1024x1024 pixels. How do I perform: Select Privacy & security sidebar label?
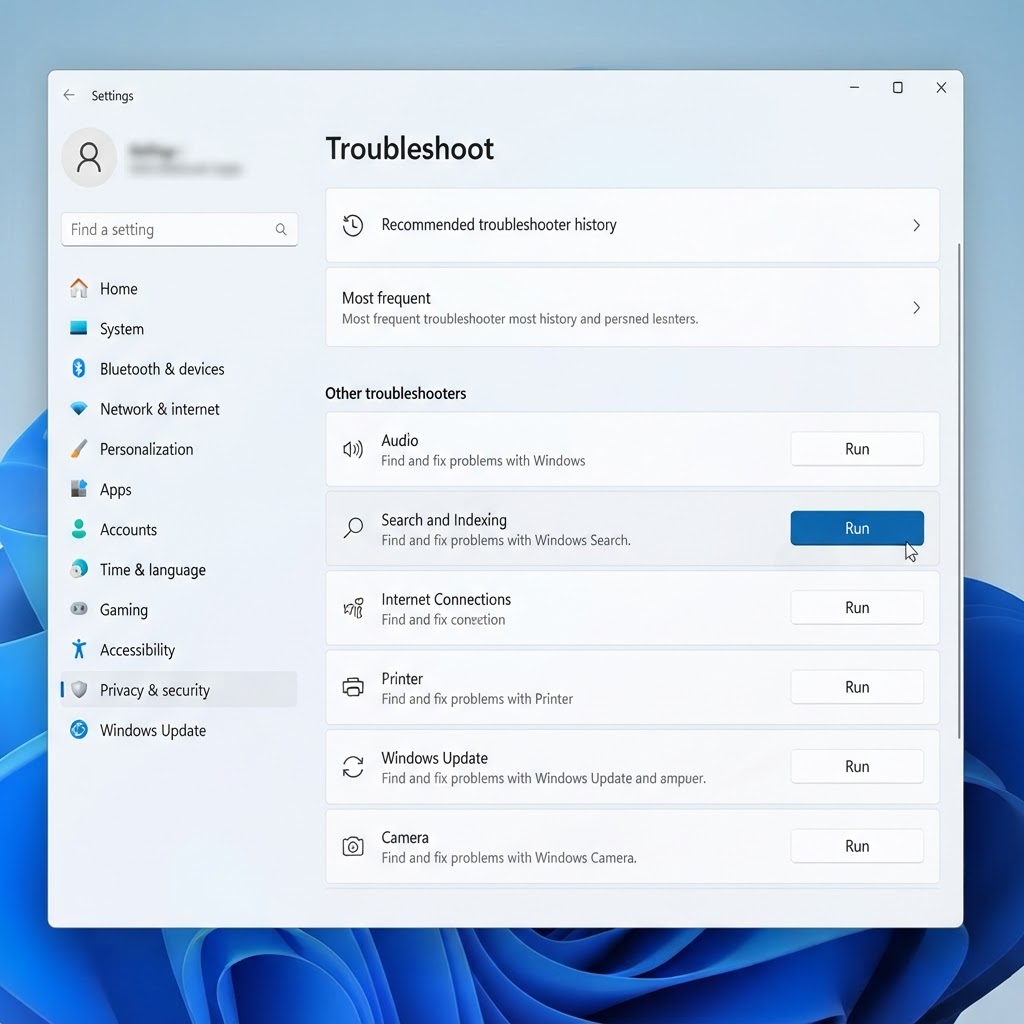point(155,690)
